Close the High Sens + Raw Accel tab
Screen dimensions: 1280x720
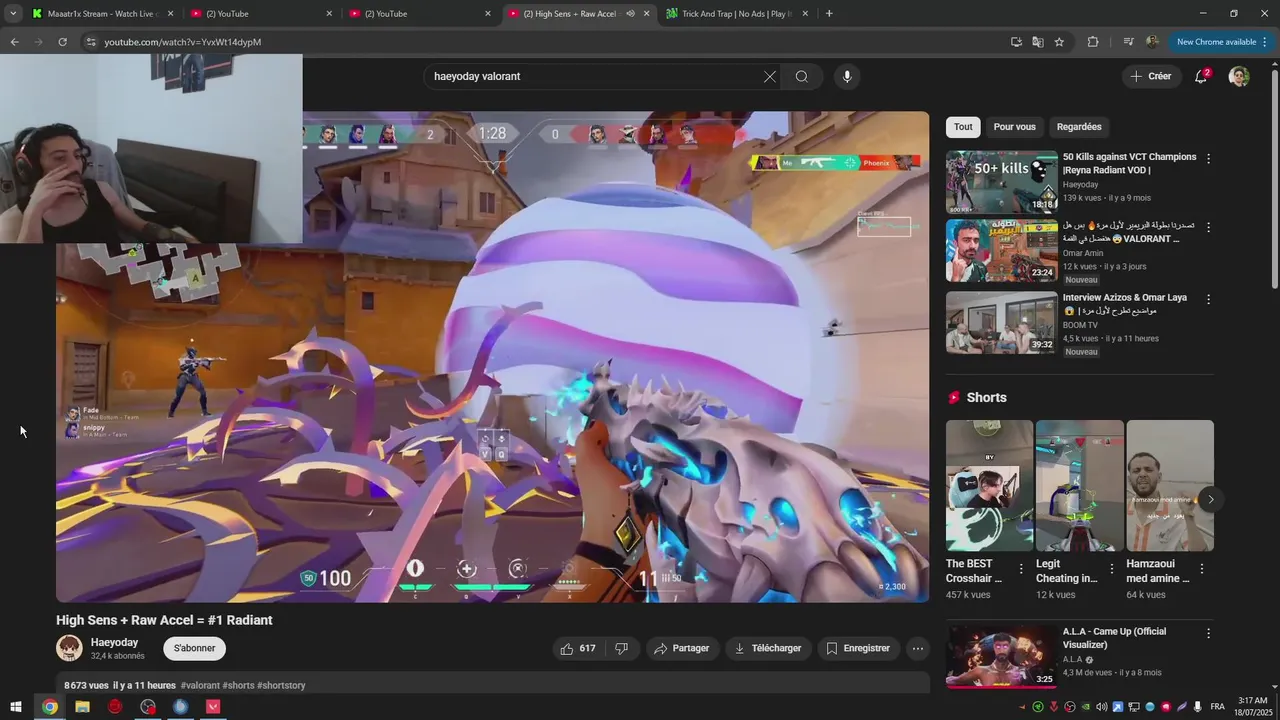coord(646,14)
